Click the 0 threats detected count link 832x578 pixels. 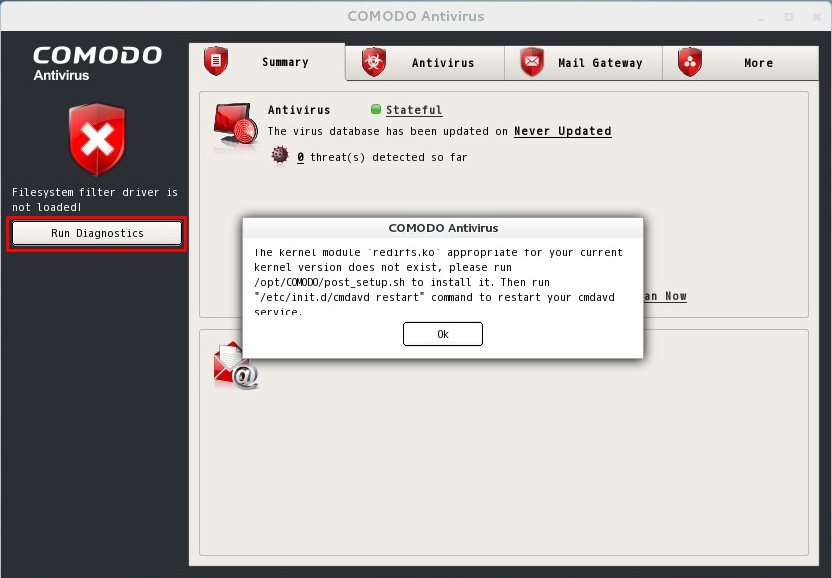pos(300,157)
